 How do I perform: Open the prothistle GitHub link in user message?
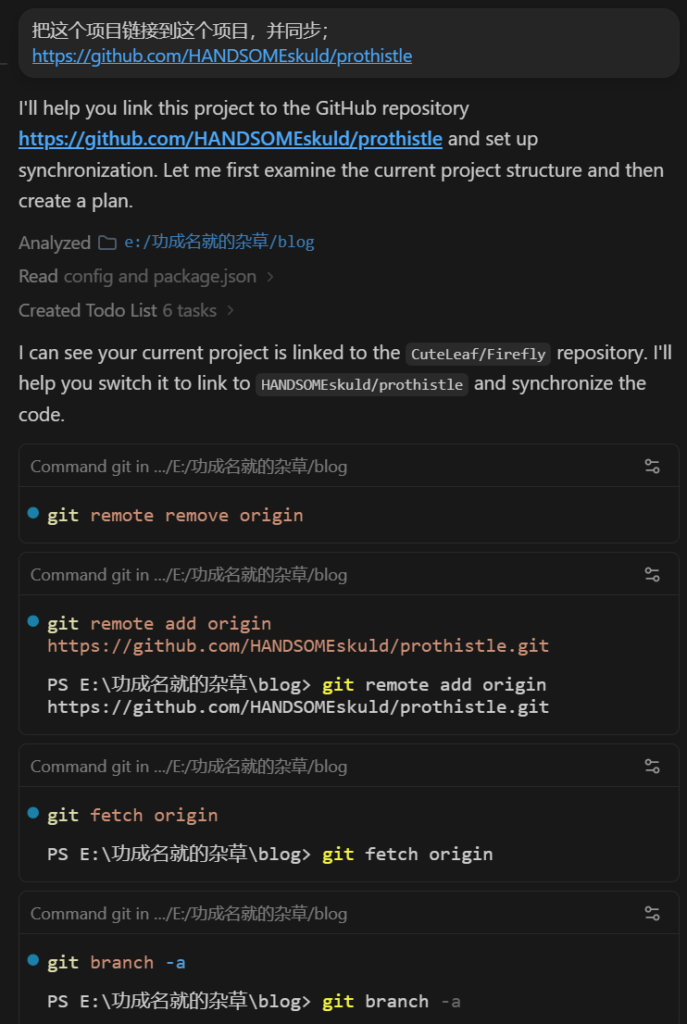222,56
